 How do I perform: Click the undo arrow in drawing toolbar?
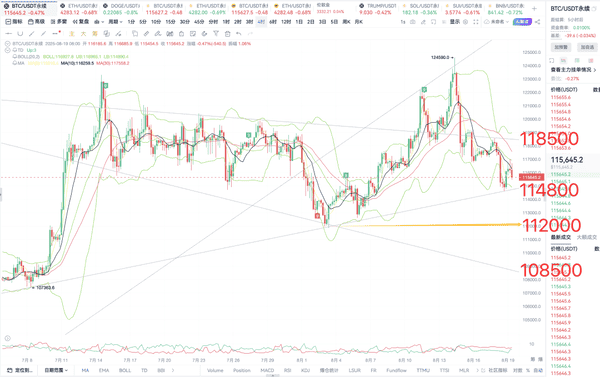[x=239, y=34]
